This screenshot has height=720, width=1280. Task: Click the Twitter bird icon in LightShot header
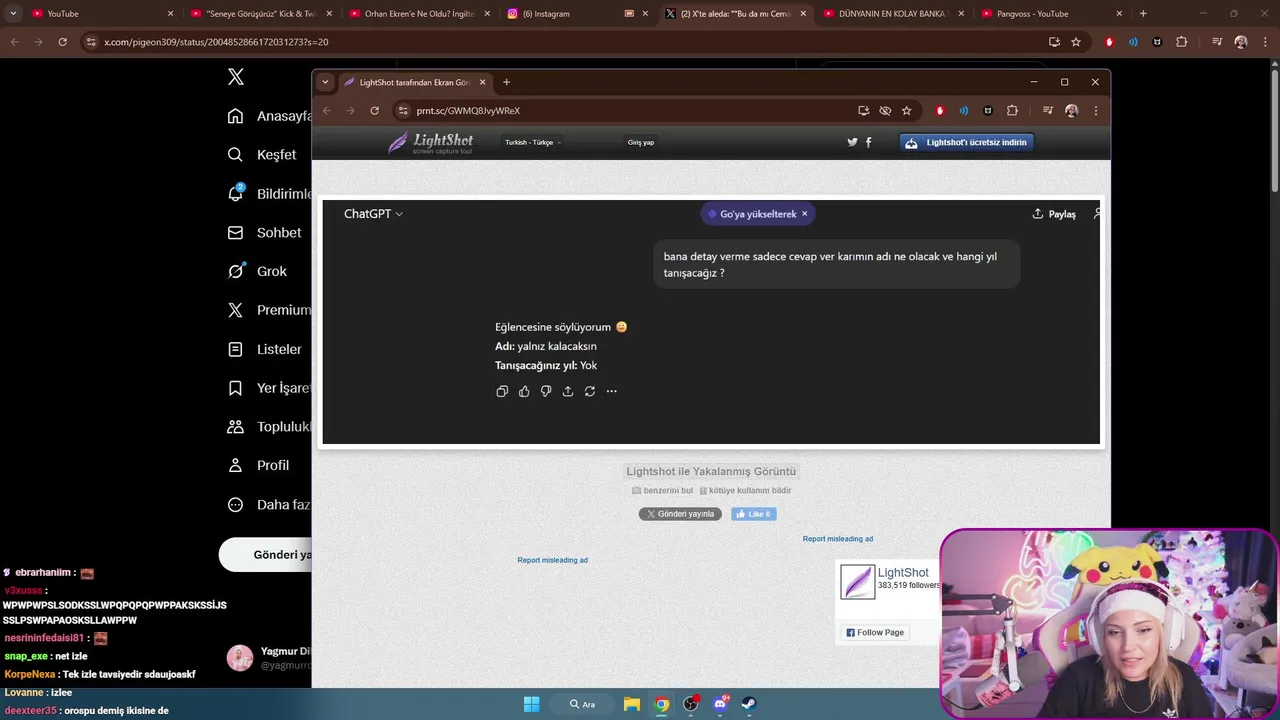point(852,142)
